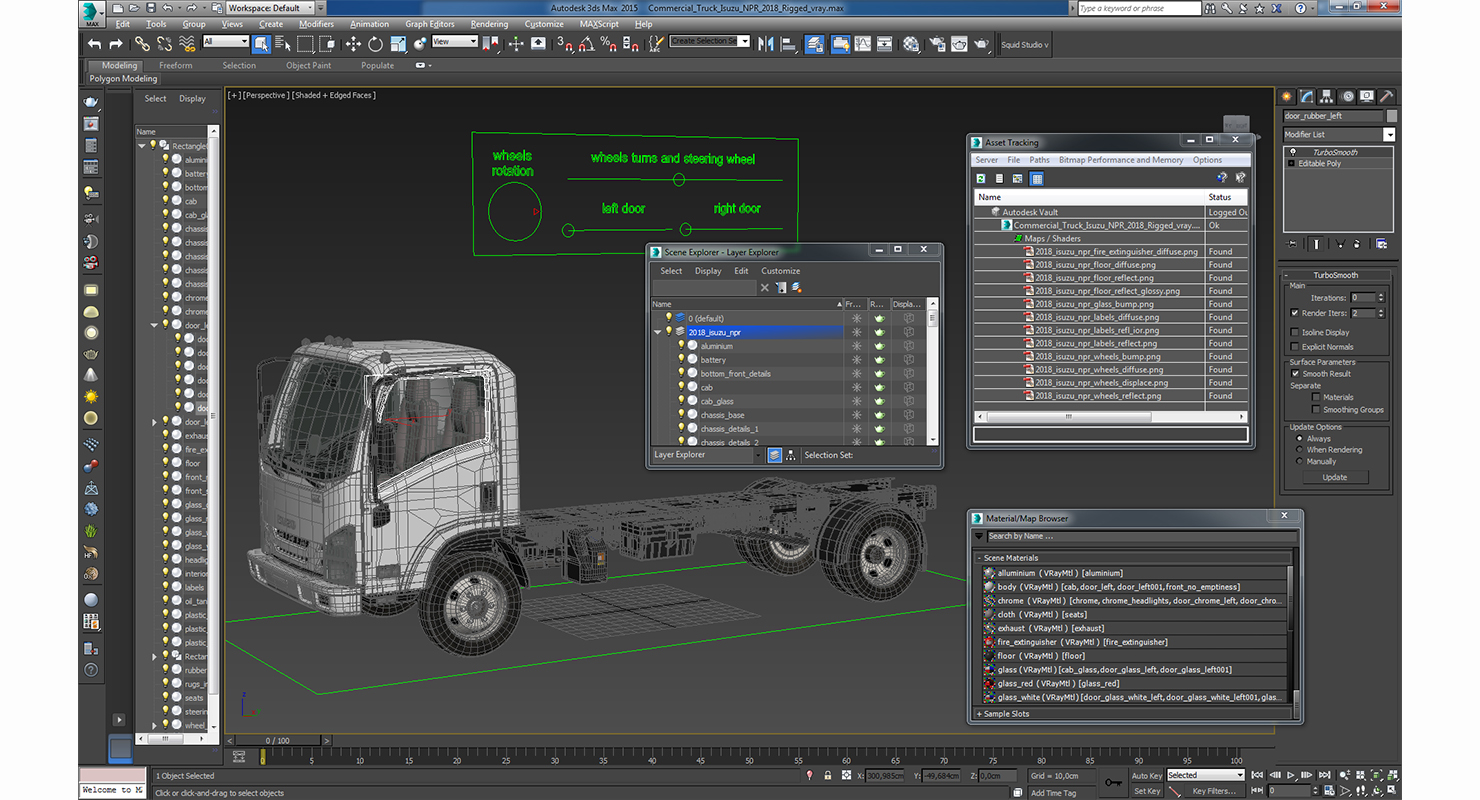The height and width of the screenshot is (800, 1480).
Task: Choose the Select and Uniform Scale tool
Action: click(x=398, y=44)
